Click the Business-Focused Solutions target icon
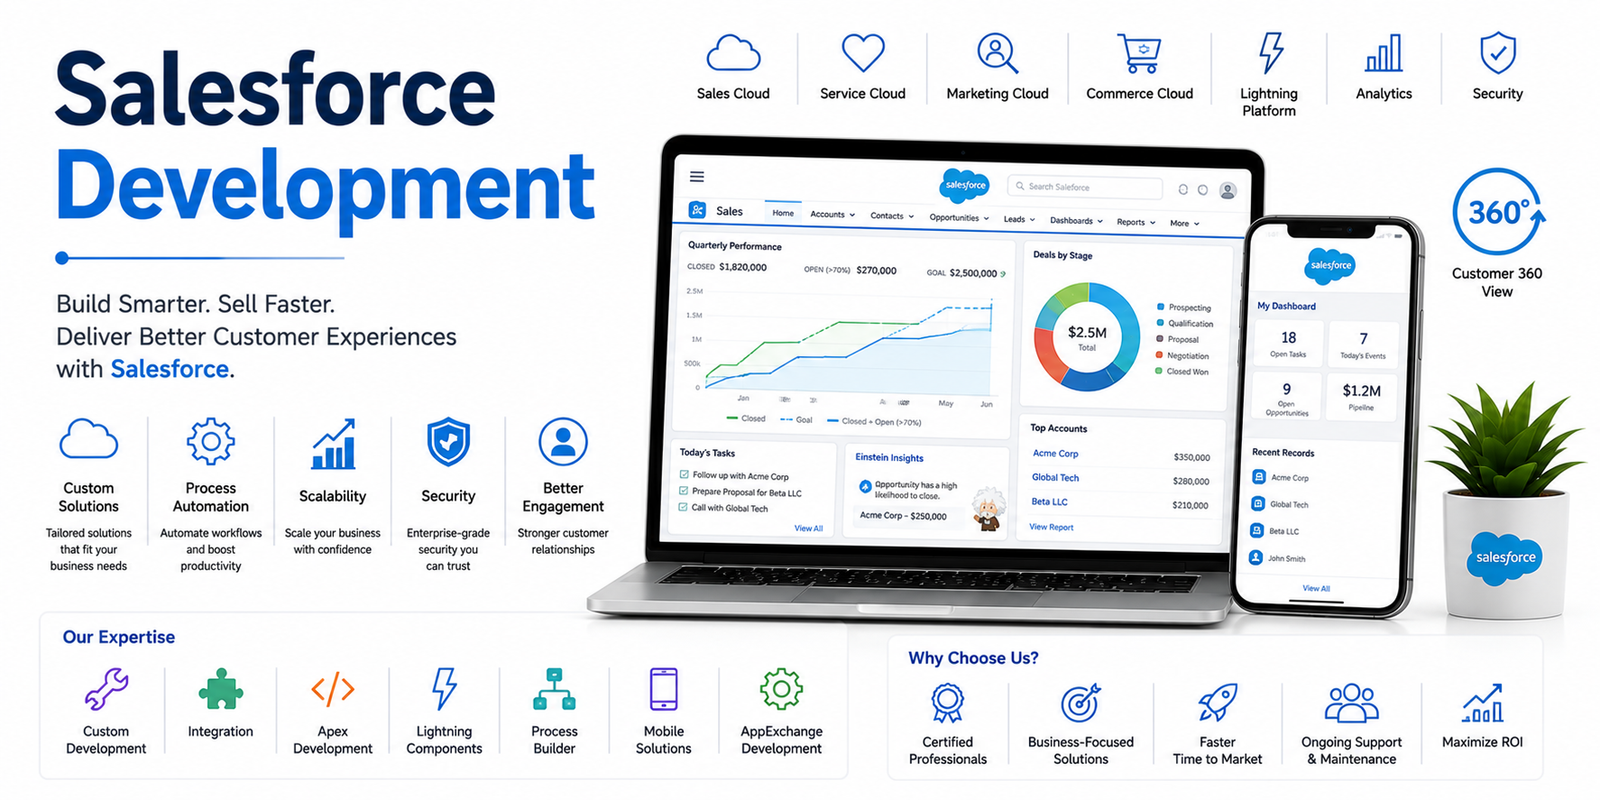Viewport: 1600px width, 800px height. pyautogui.click(x=1081, y=703)
